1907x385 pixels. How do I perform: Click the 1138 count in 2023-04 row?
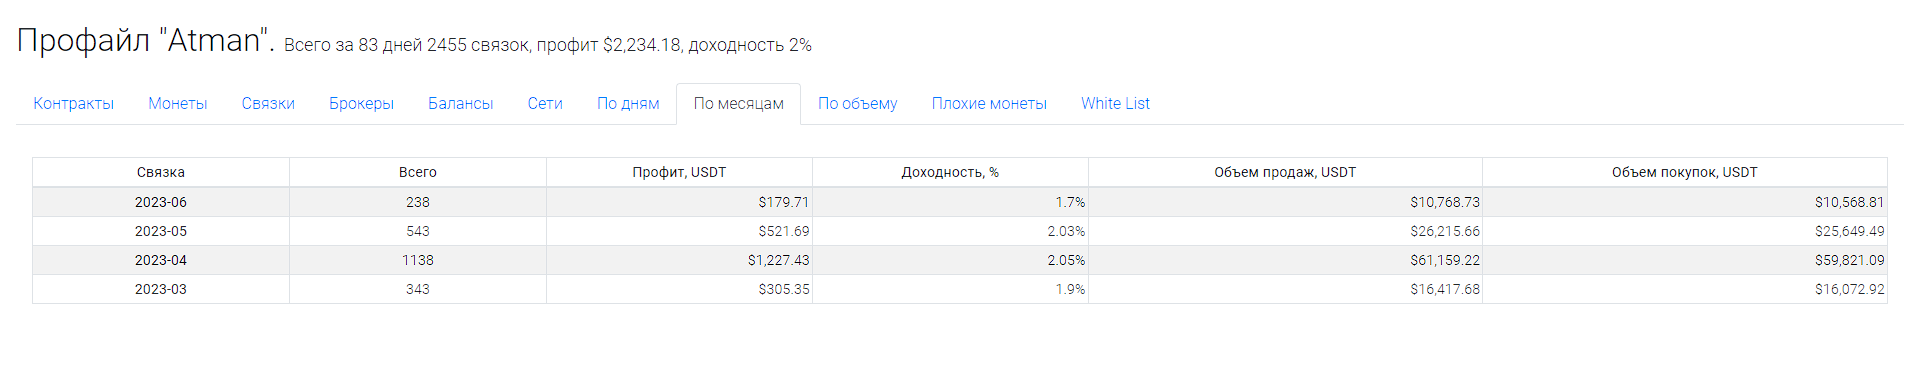pos(418,260)
